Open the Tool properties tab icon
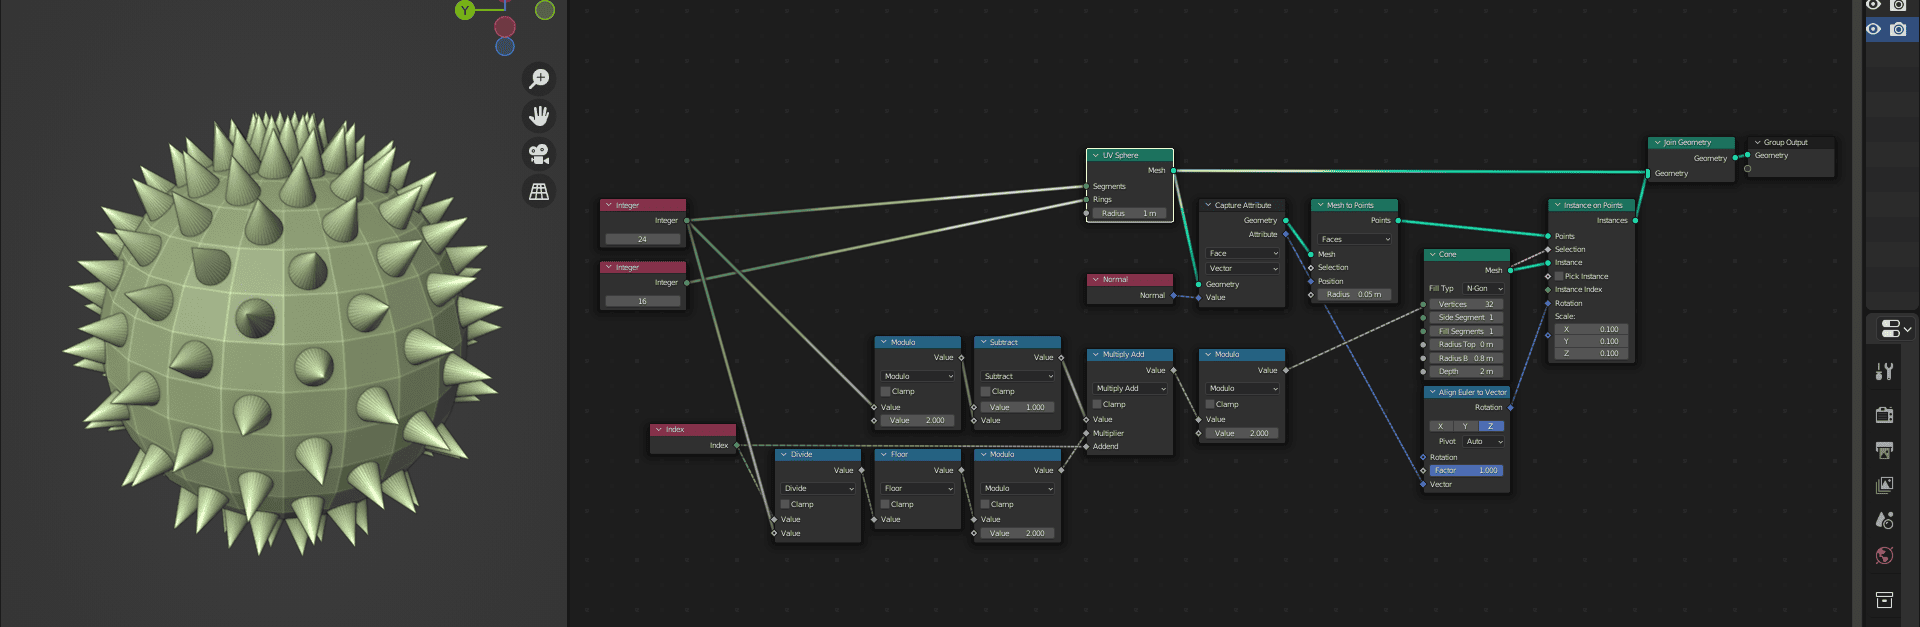Screen dimensions: 1920x627 1884,372
